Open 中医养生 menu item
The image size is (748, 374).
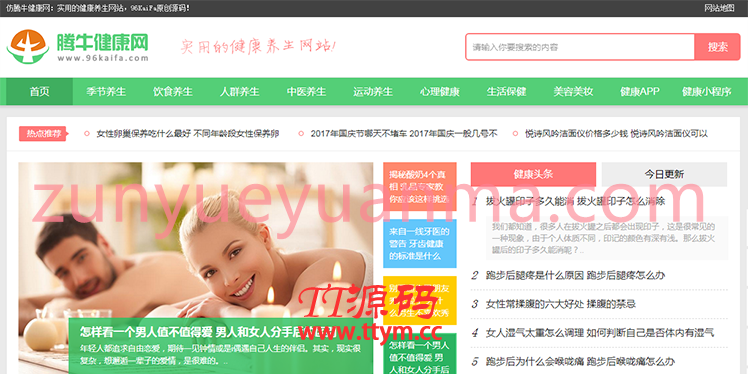(306, 92)
